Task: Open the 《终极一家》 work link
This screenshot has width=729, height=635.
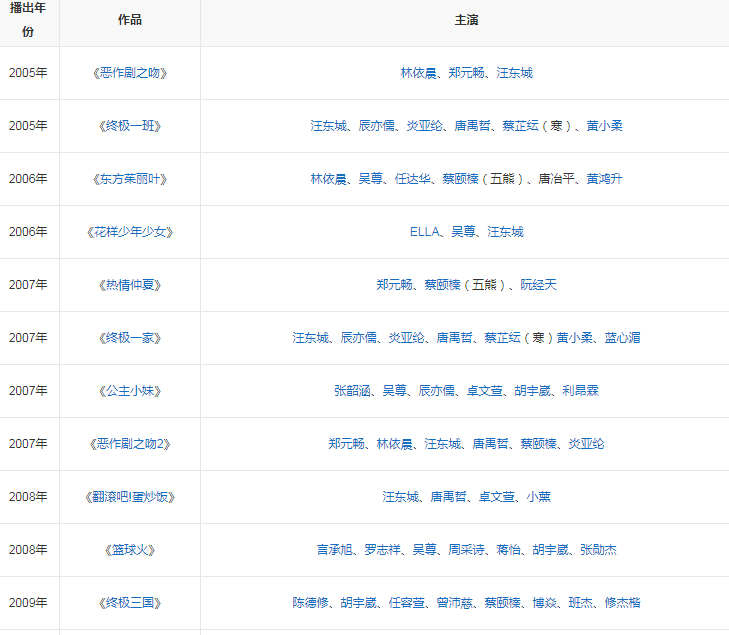Action: (130, 338)
